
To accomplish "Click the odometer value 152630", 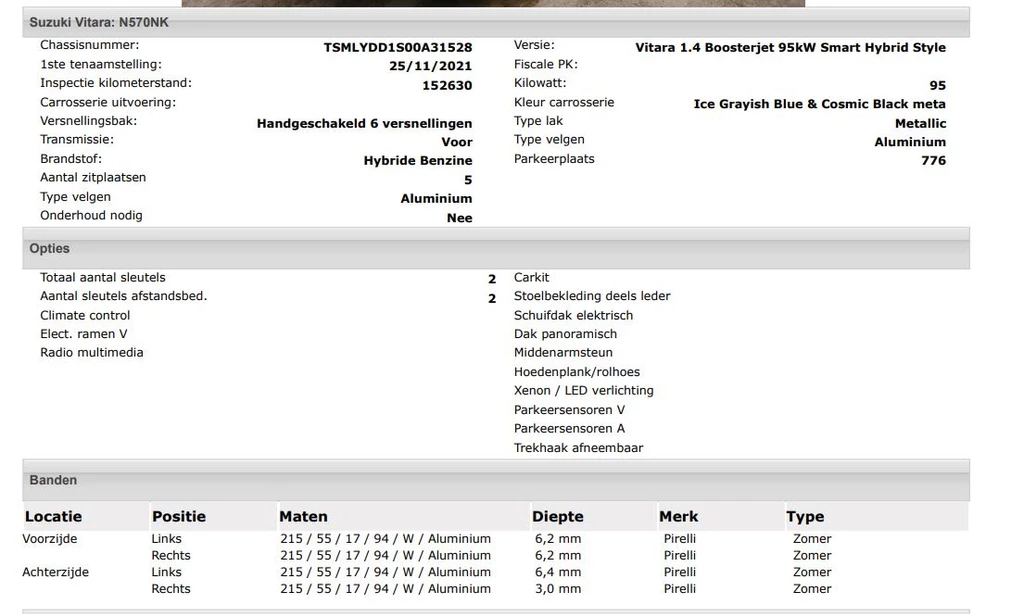I will pos(446,85).
